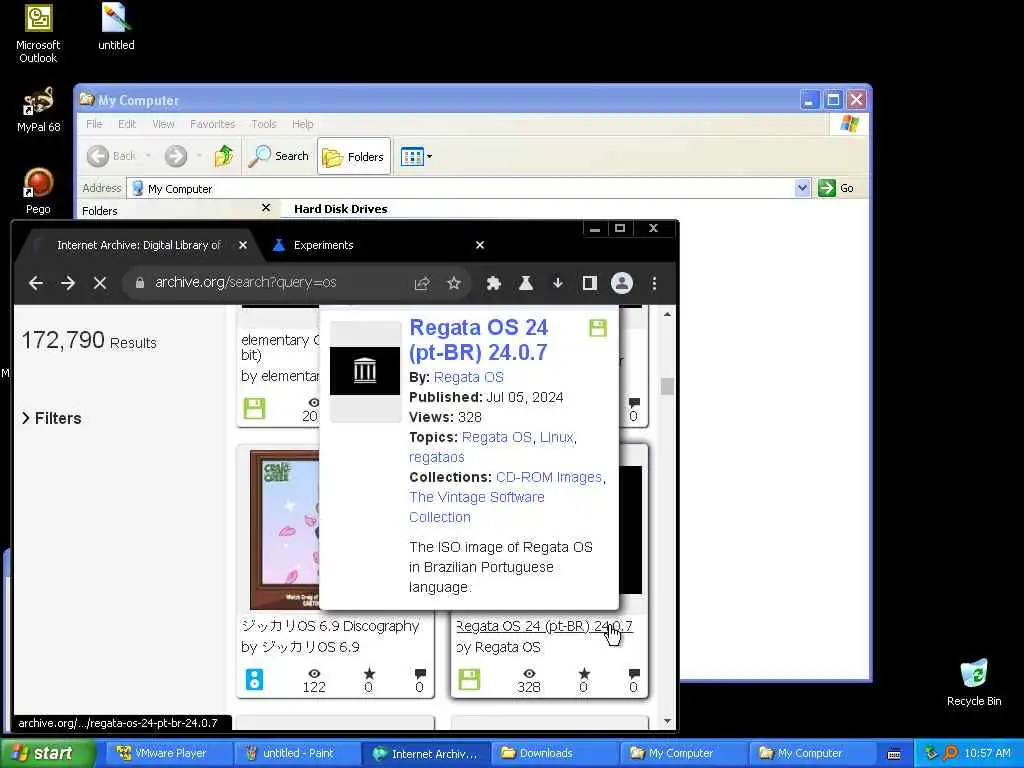The width and height of the screenshot is (1024, 768).
Task: Open the Views dropdown in My Computer
Action: 416,157
